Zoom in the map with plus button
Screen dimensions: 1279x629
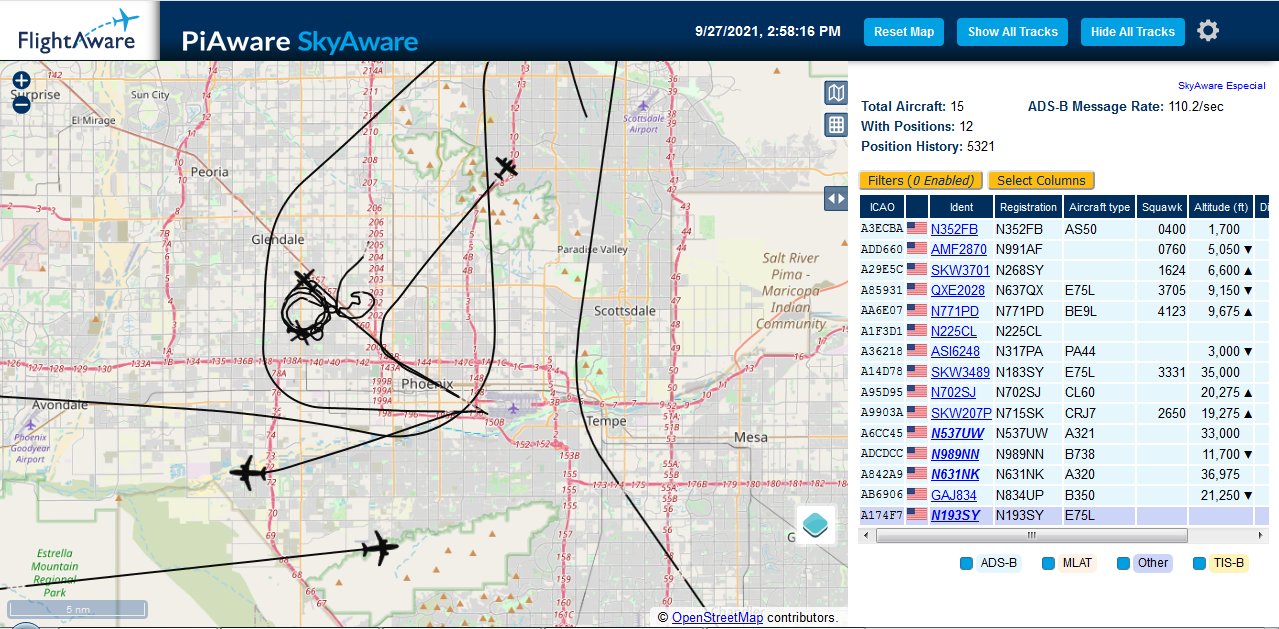coord(21,80)
